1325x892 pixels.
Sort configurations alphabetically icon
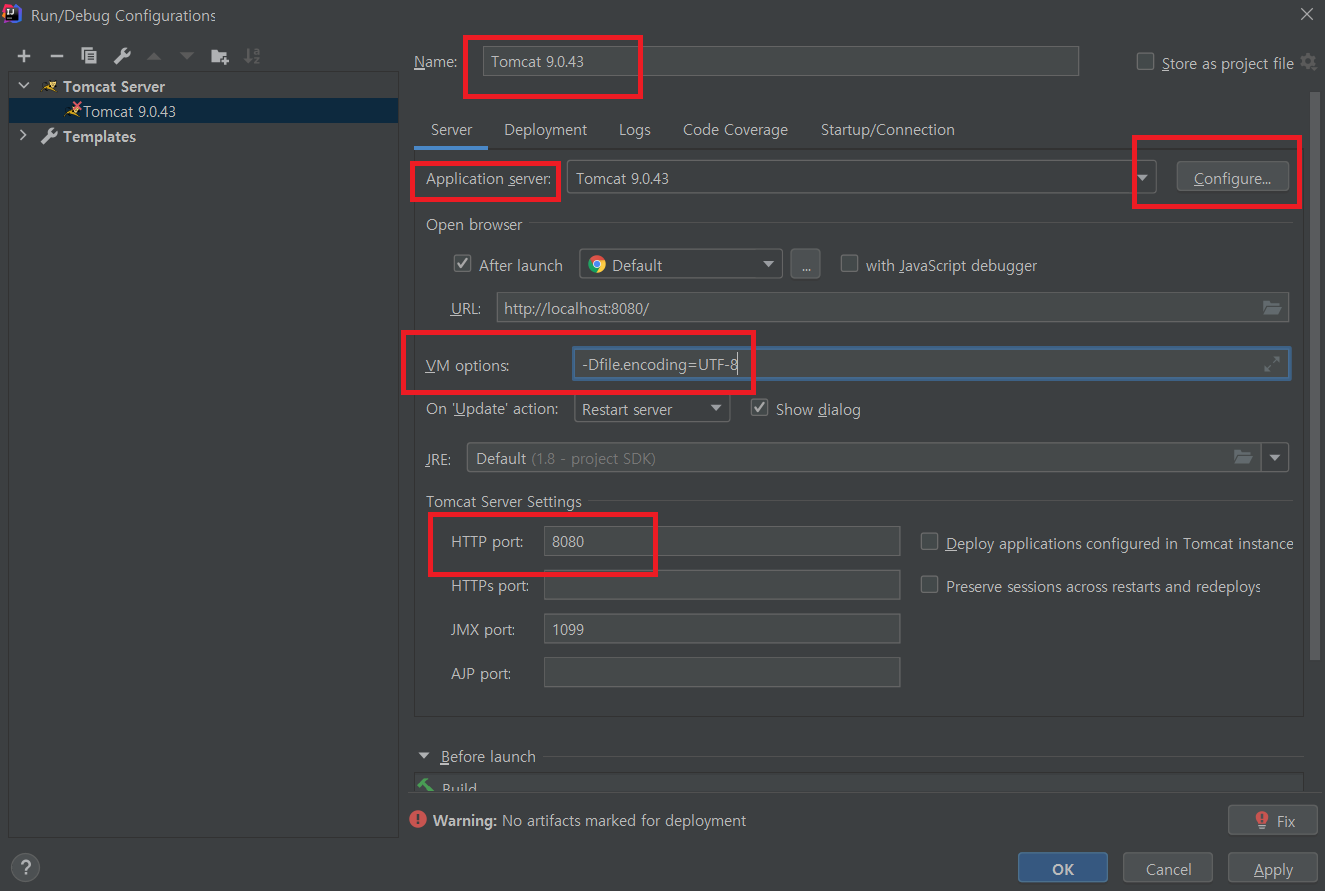pyautogui.click(x=252, y=56)
